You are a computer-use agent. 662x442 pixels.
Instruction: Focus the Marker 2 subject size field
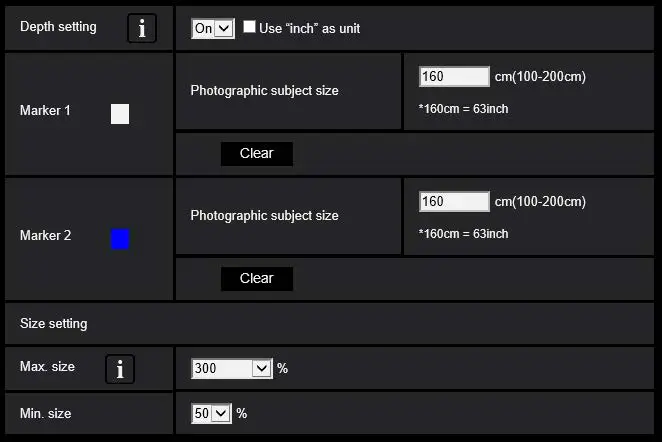pos(454,202)
